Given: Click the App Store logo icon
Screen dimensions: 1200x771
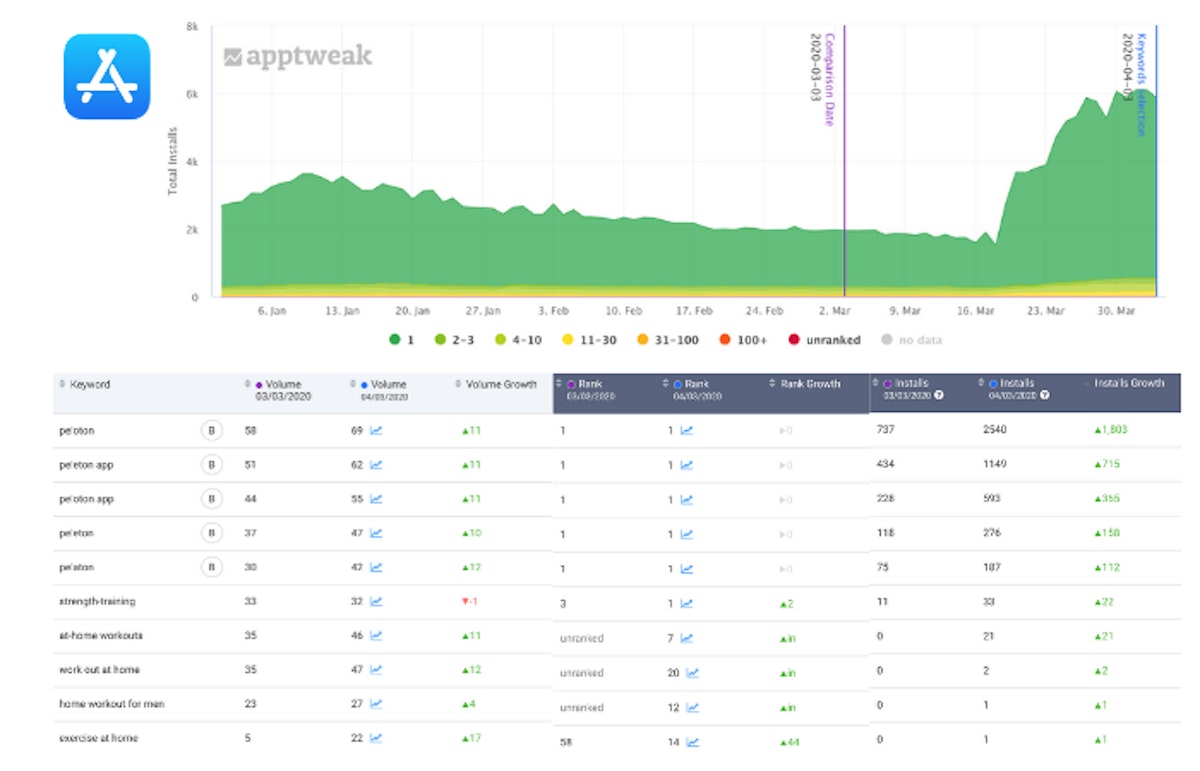Looking at the screenshot, I should point(107,77).
